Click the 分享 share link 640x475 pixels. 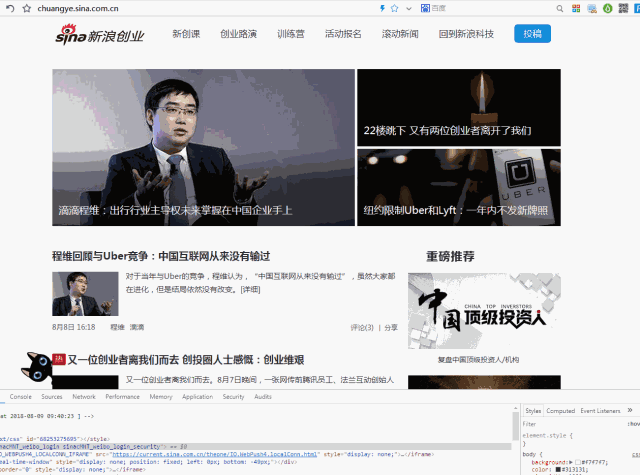(x=391, y=327)
